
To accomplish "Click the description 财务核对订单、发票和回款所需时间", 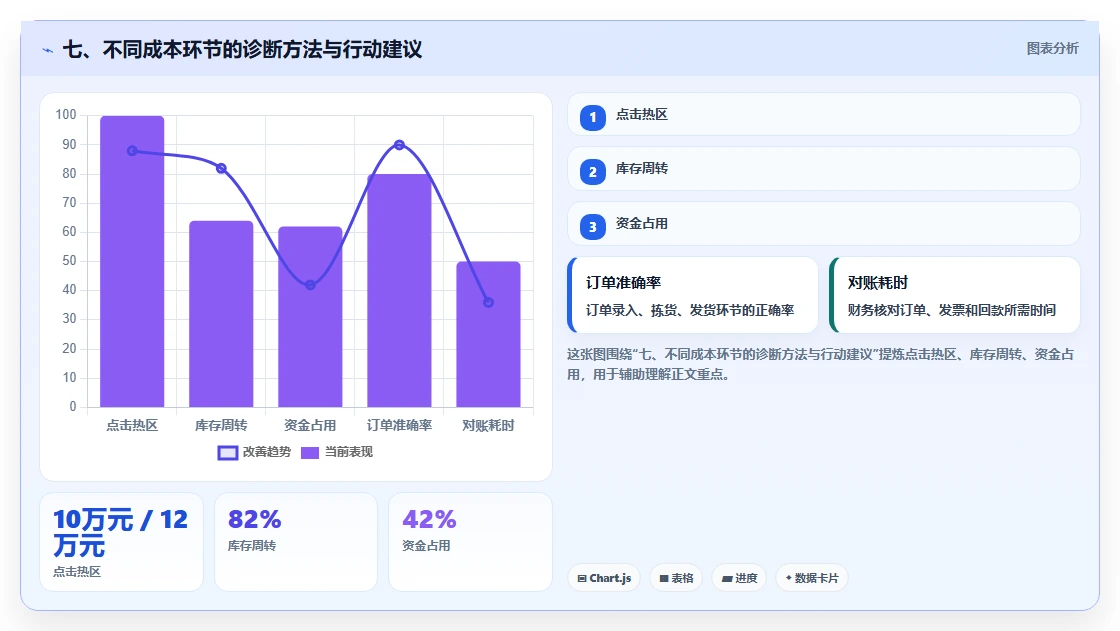I will pyautogui.click(x=951, y=310).
